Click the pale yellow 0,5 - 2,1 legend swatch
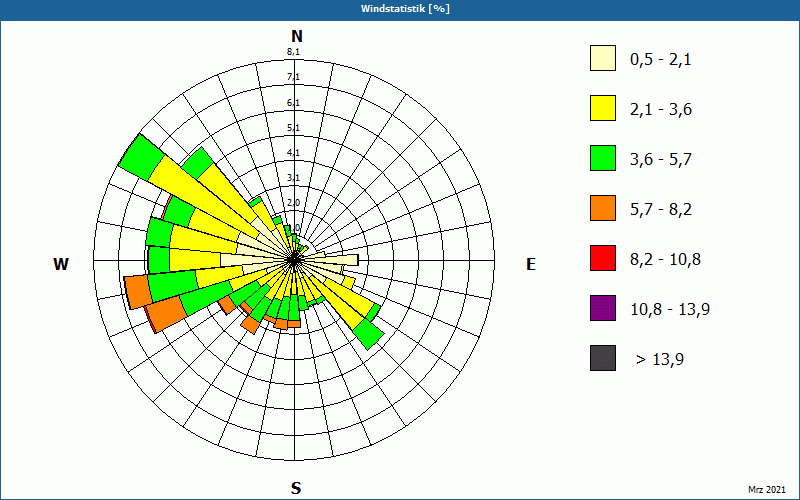 603,58
